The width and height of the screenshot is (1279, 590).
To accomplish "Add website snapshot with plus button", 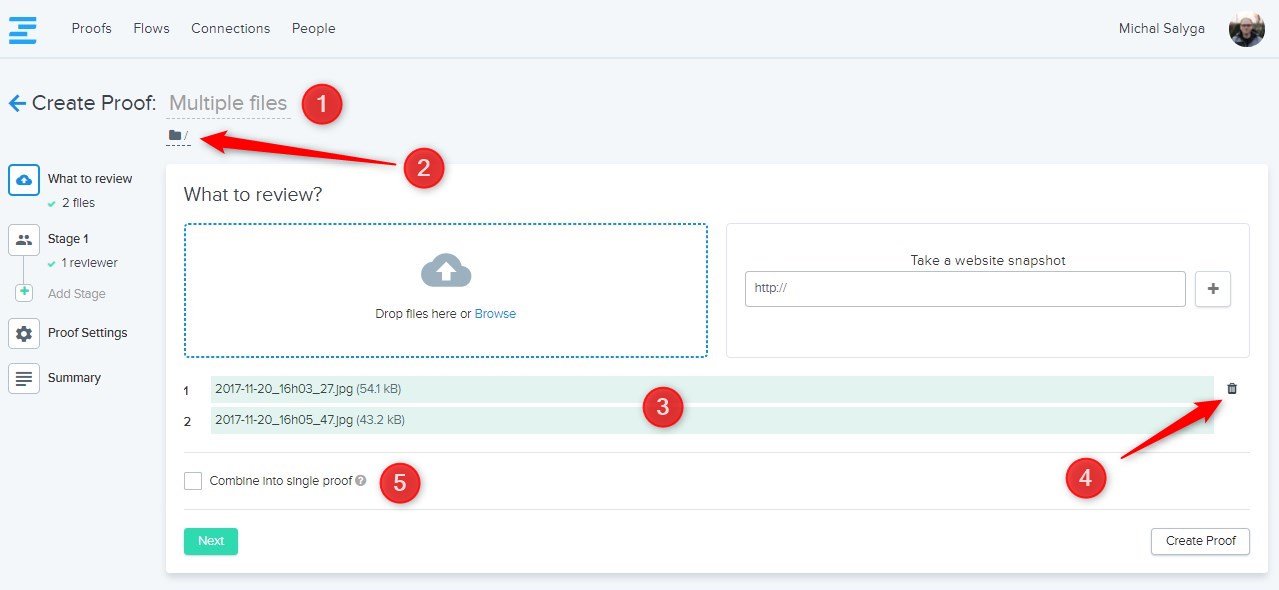I will [1213, 288].
